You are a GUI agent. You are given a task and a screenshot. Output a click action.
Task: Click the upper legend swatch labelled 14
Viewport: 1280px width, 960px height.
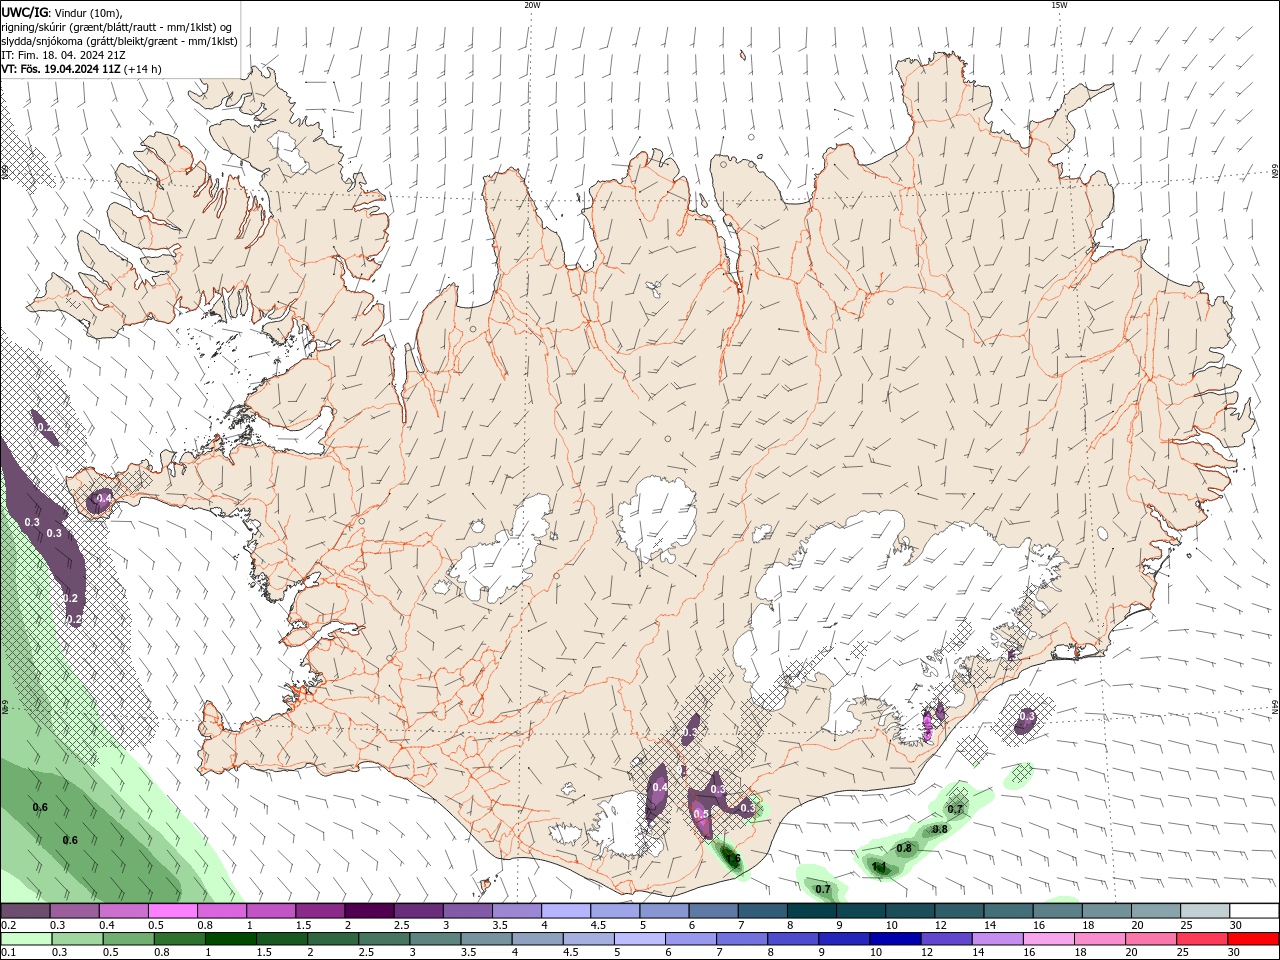pyautogui.click(x=1006, y=911)
